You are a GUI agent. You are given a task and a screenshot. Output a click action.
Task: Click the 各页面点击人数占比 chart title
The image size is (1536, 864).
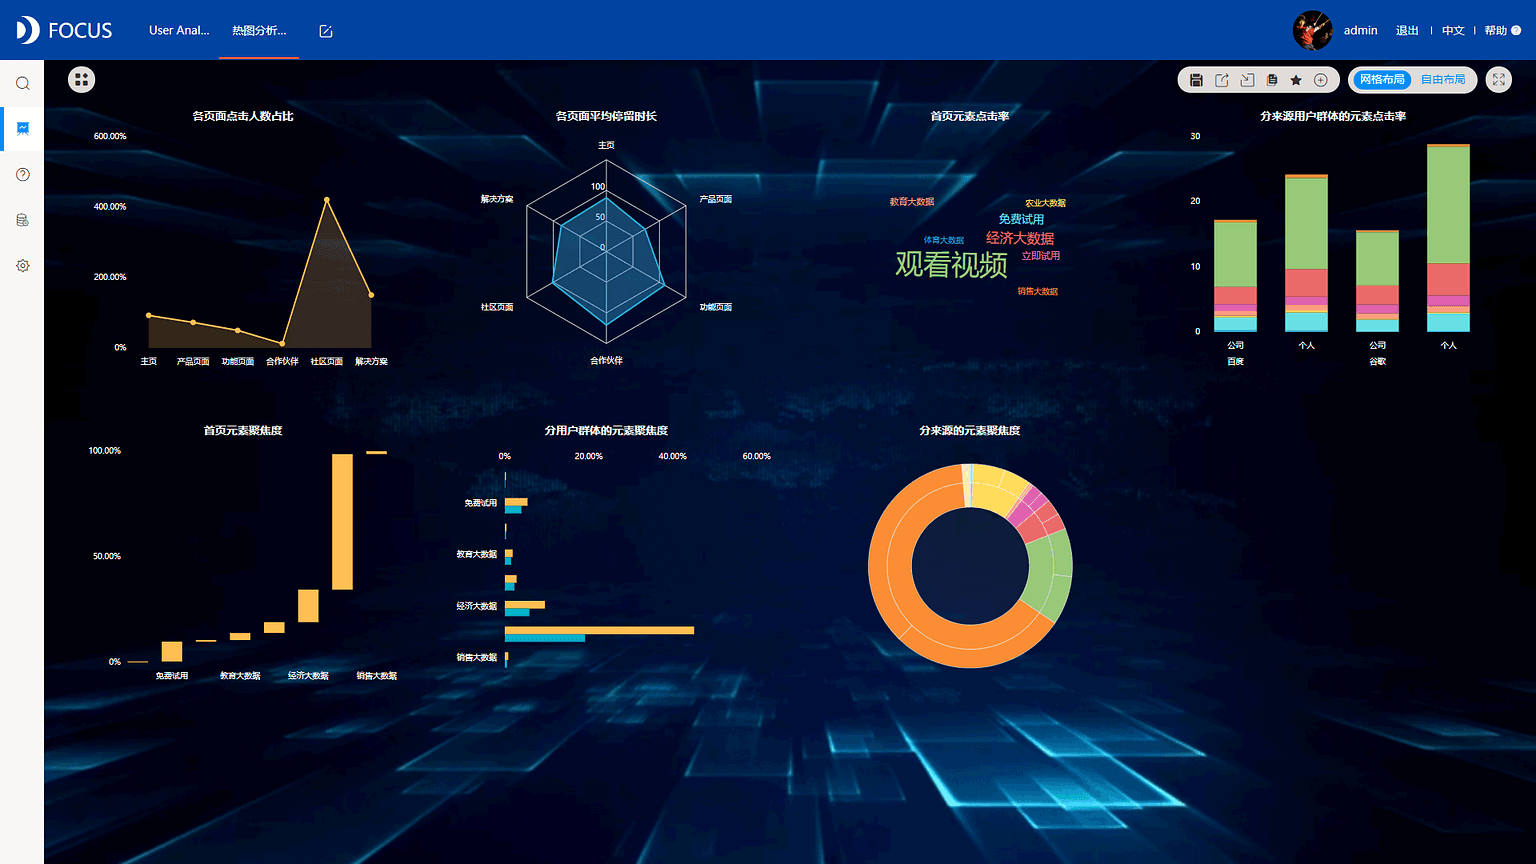tap(243, 116)
